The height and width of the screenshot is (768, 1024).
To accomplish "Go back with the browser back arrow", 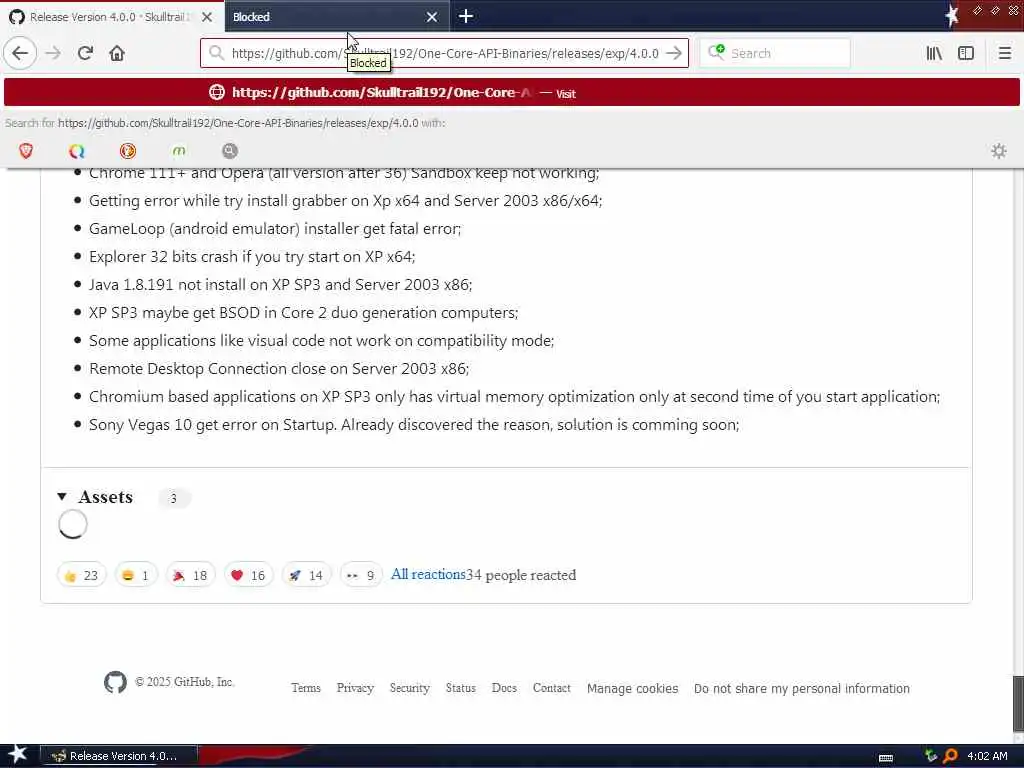I will click(x=20, y=53).
